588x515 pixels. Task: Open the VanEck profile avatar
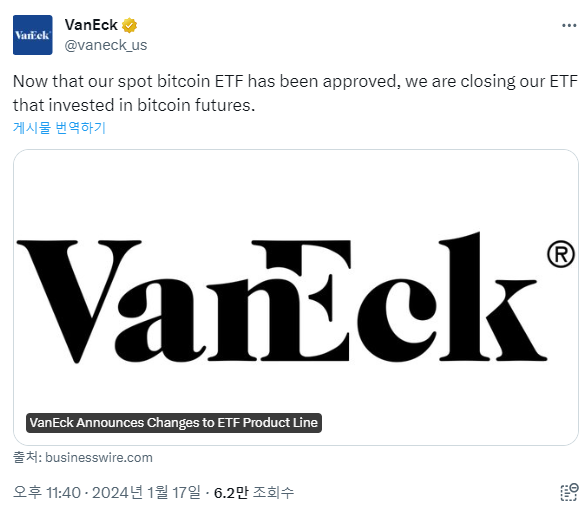pyautogui.click(x=33, y=35)
